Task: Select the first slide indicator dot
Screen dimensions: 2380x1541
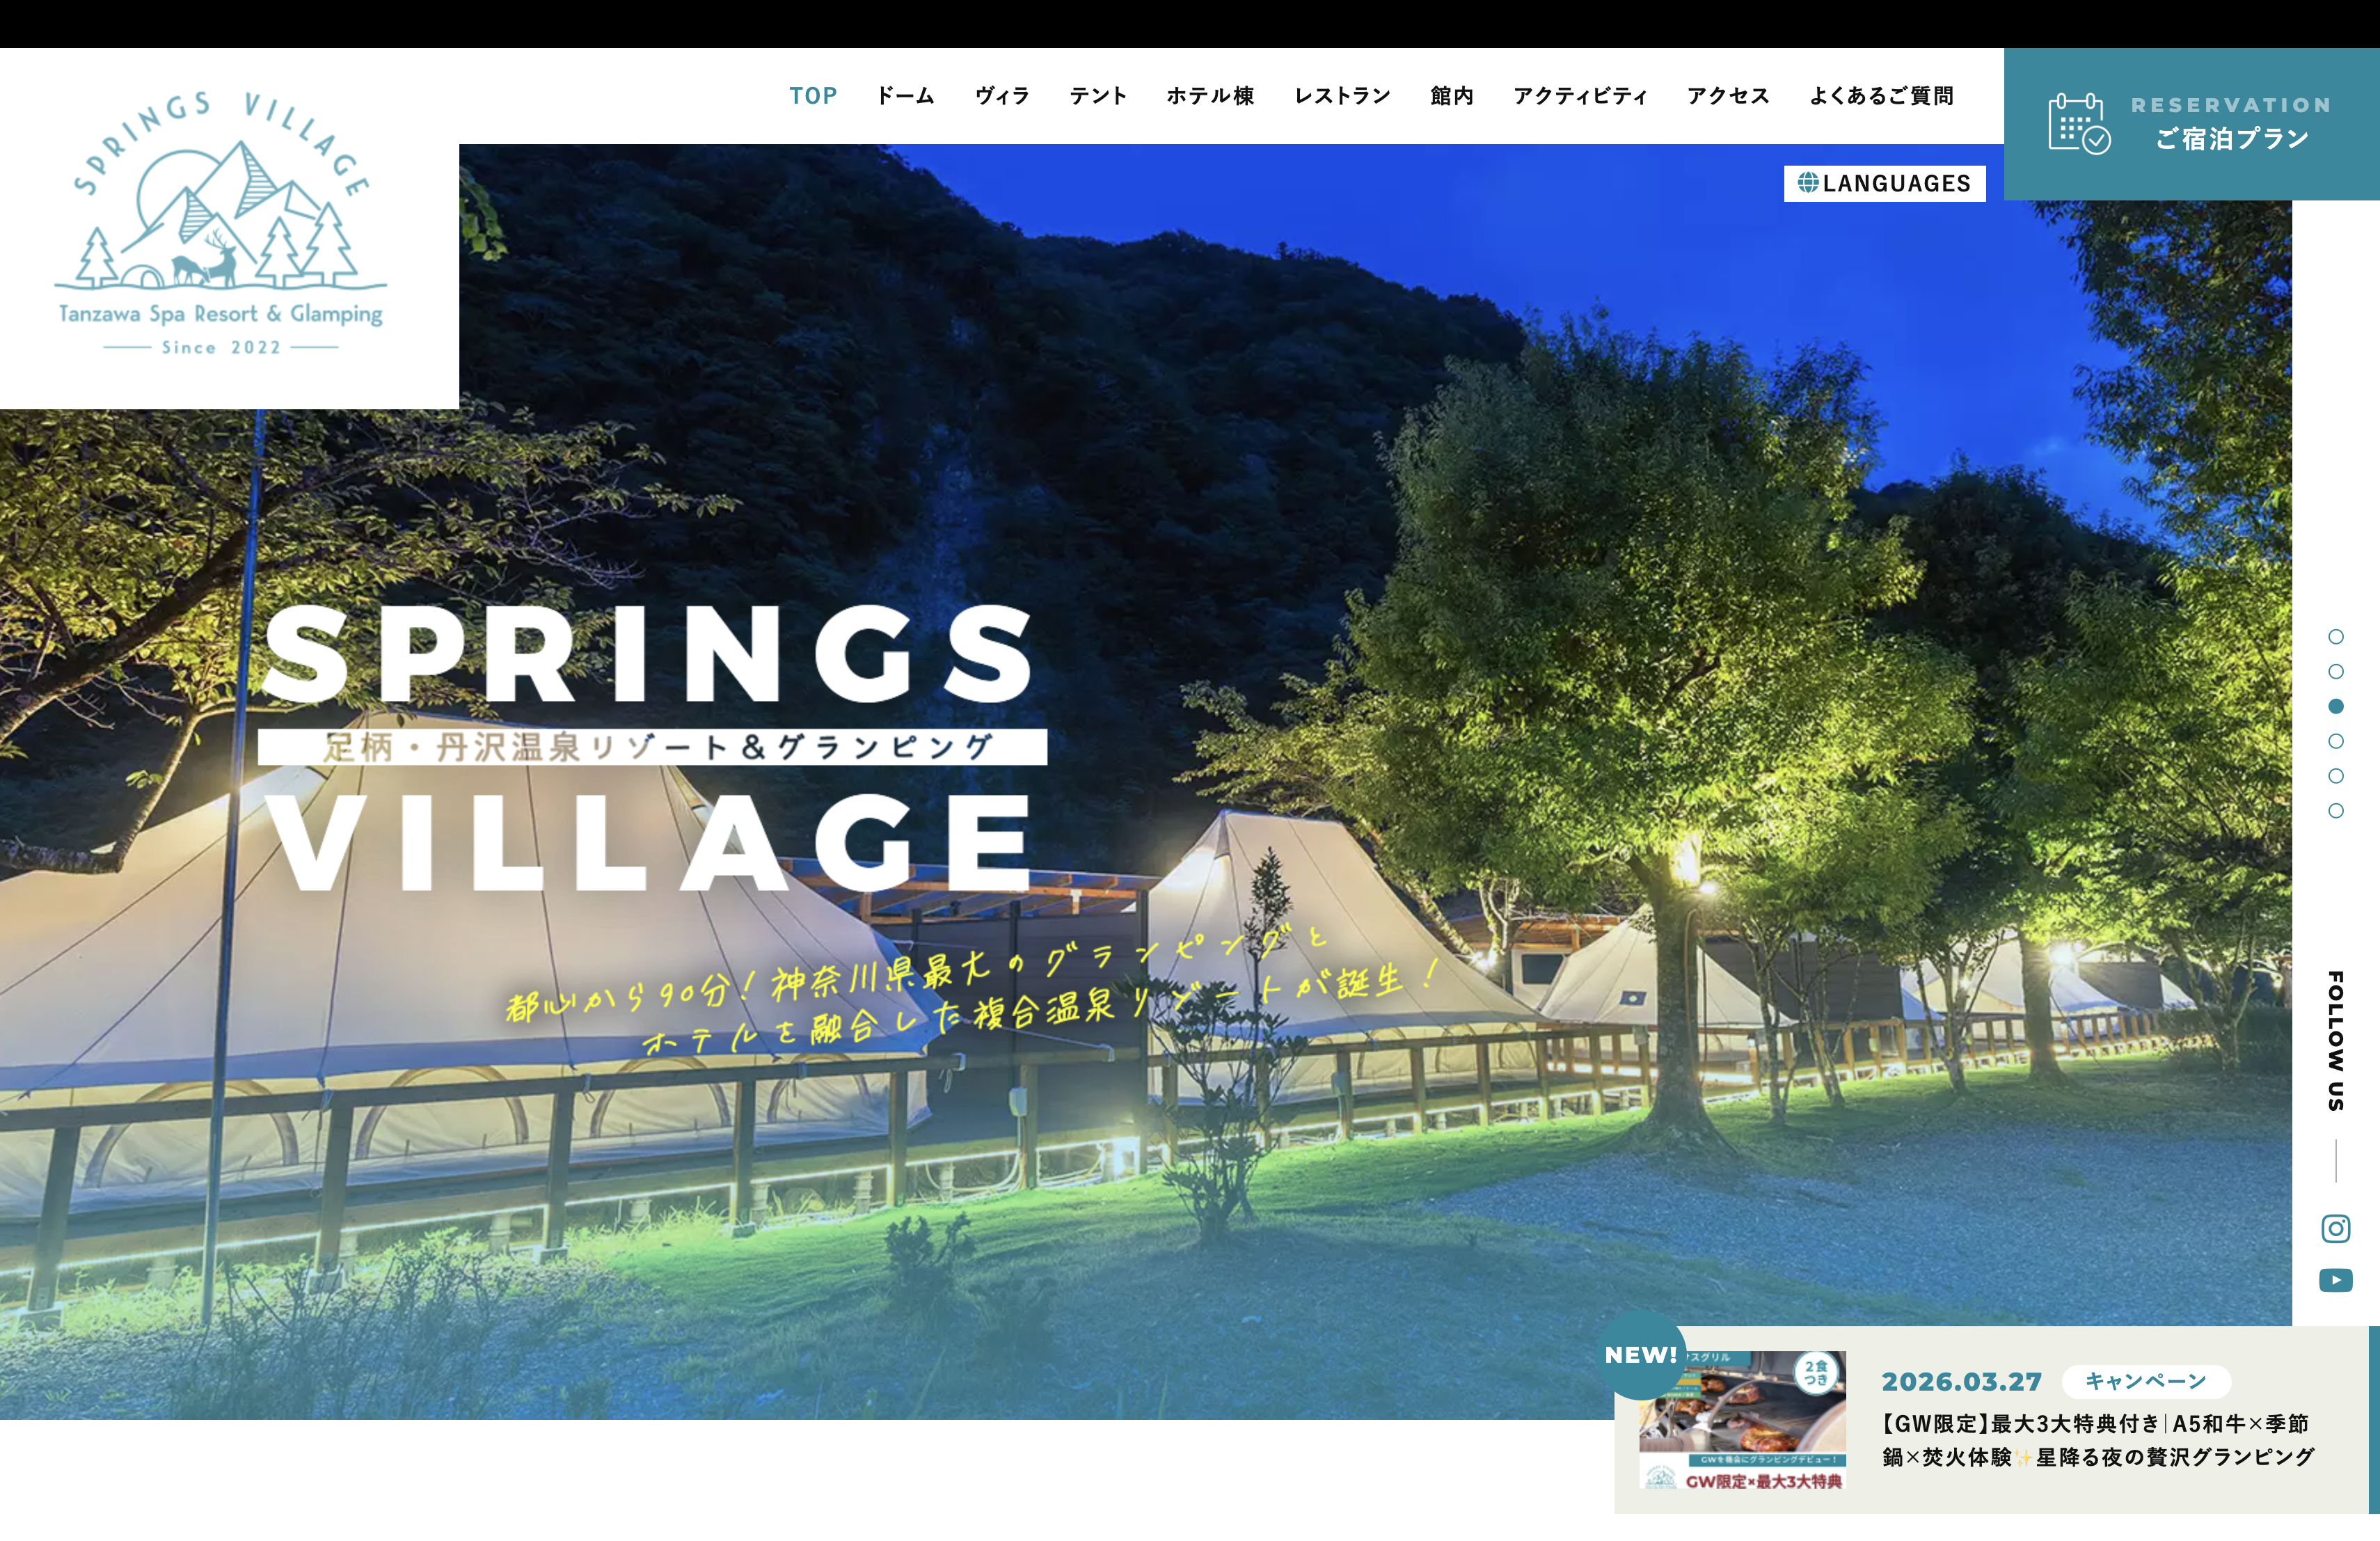Action: 2336,637
